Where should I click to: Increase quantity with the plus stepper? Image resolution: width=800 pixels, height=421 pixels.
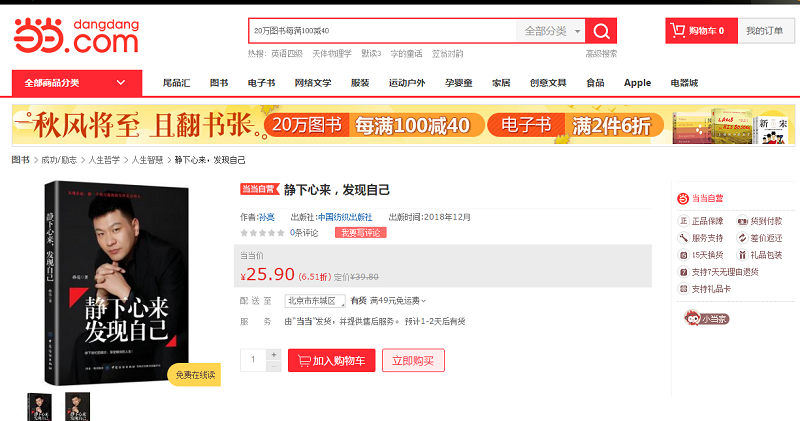(x=274, y=354)
